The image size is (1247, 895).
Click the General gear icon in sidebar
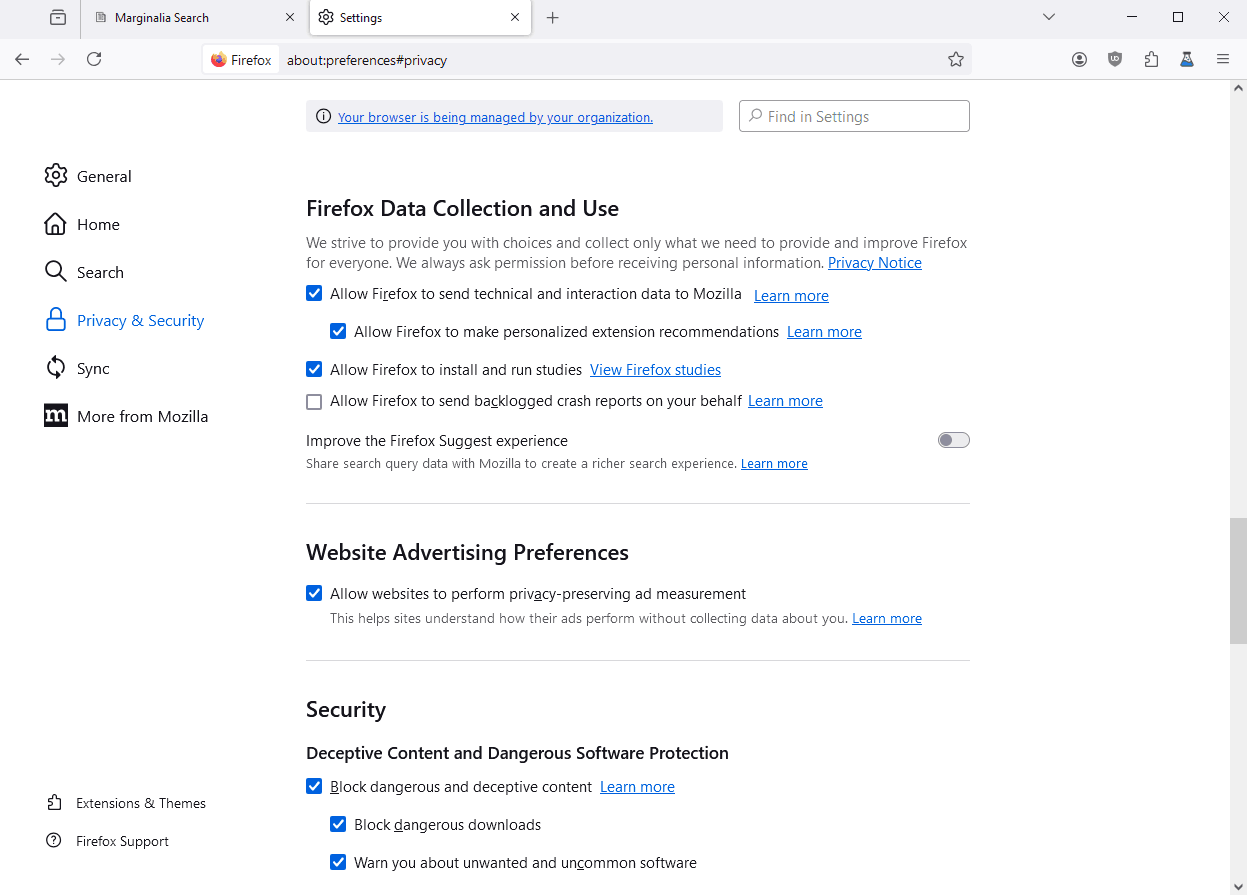(55, 176)
